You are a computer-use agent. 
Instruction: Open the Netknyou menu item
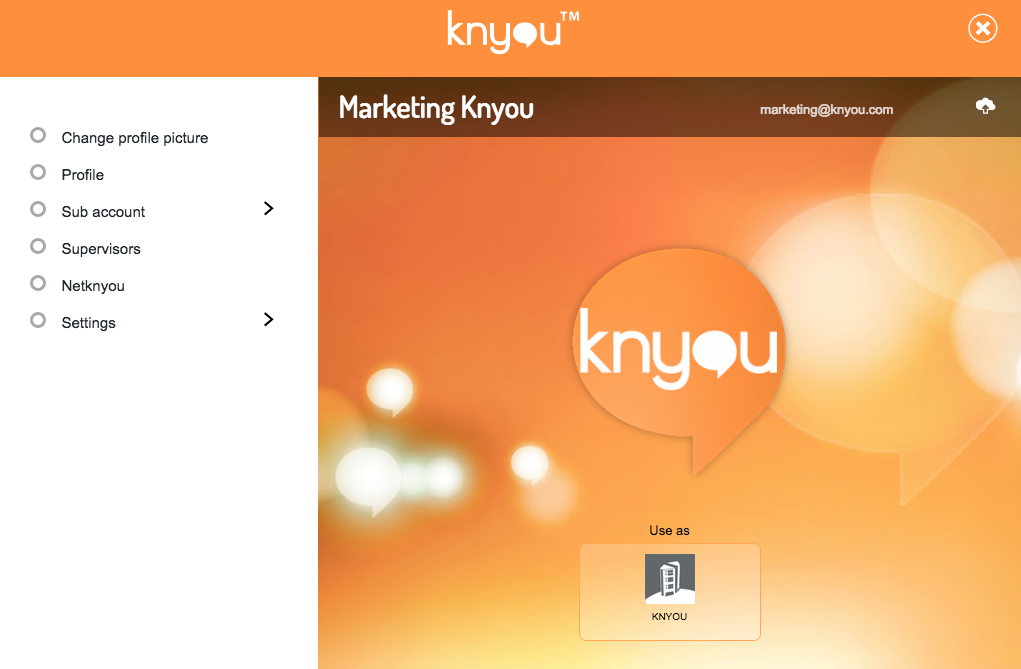pyautogui.click(x=93, y=286)
